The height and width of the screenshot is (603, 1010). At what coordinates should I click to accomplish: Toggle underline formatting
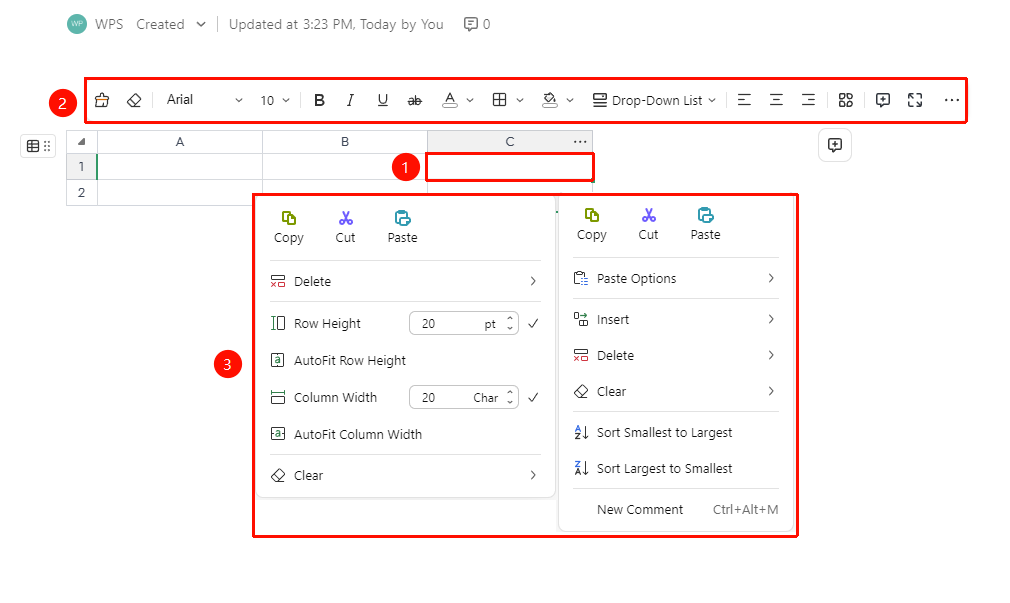[x=383, y=100]
